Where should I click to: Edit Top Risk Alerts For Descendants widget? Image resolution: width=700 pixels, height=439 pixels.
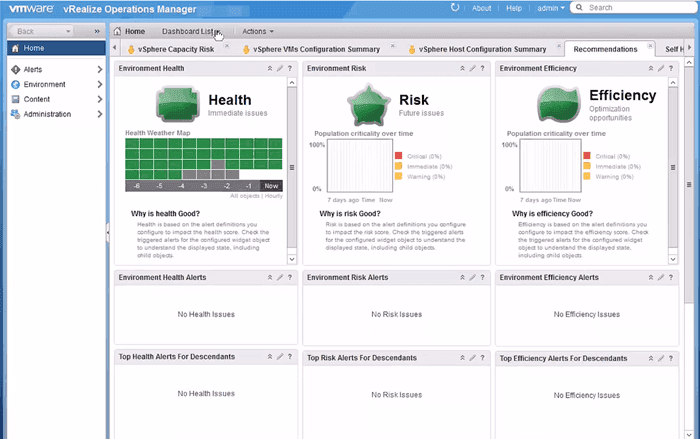click(472, 358)
